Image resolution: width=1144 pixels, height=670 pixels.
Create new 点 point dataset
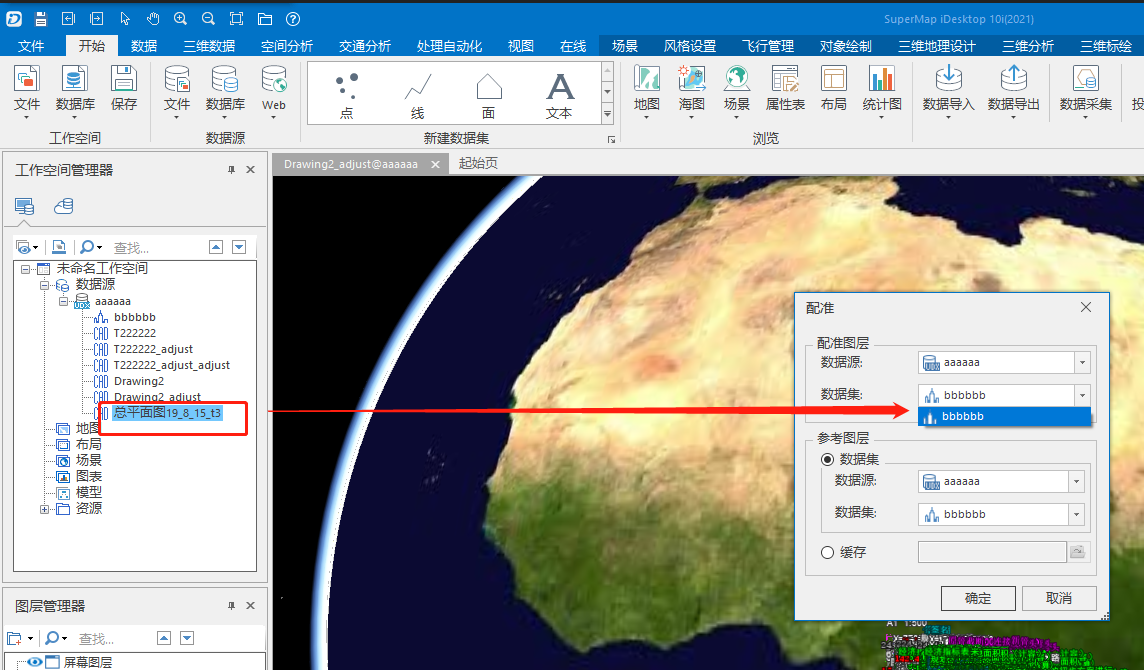pos(347,95)
